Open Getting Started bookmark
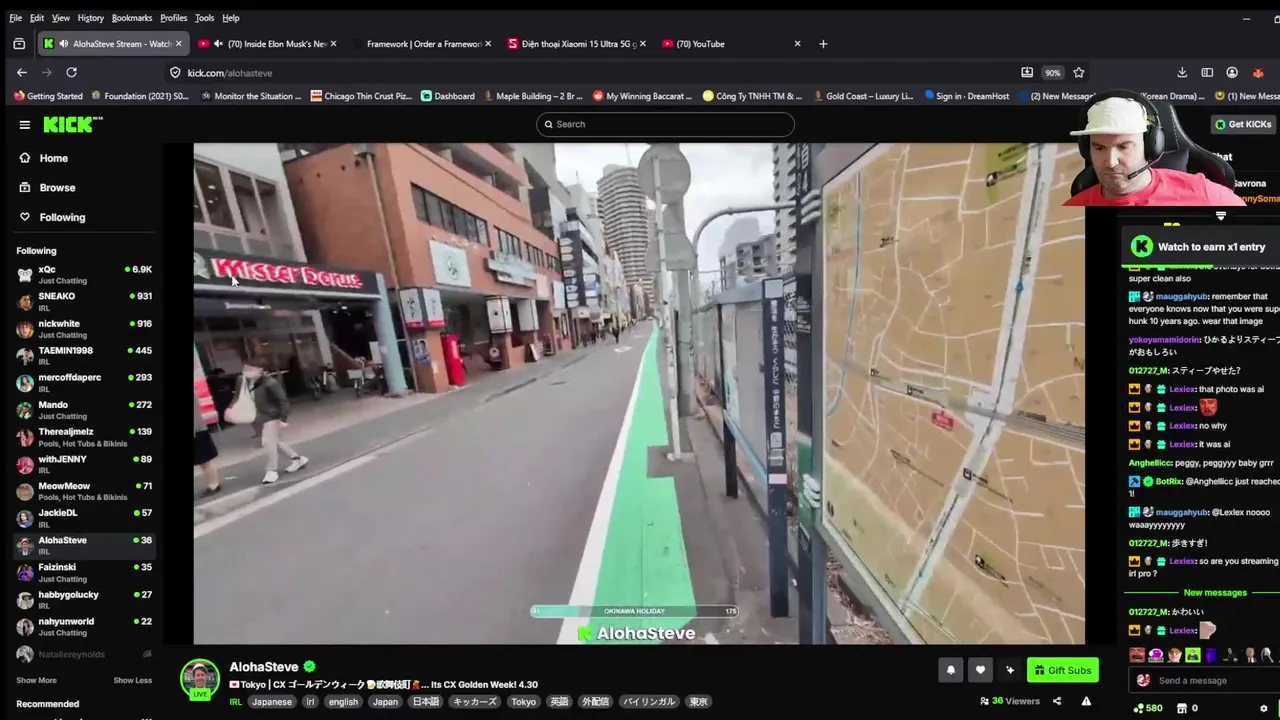The width and height of the screenshot is (1280, 720). click(x=48, y=96)
